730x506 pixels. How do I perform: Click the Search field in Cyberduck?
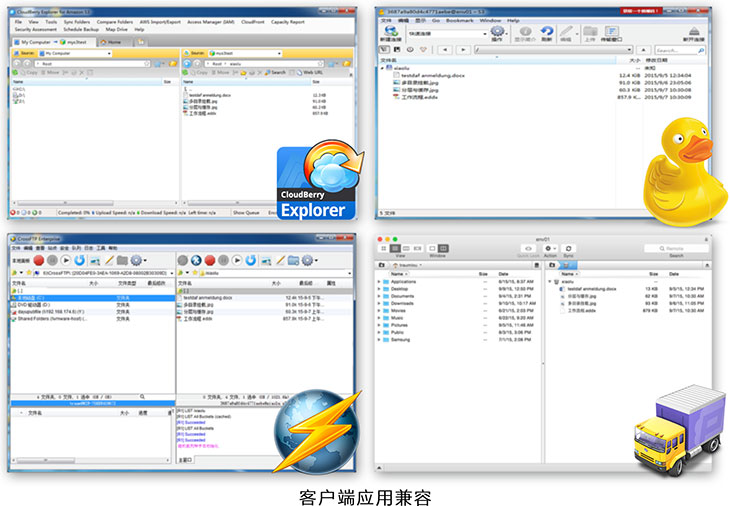tap(680, 50)
